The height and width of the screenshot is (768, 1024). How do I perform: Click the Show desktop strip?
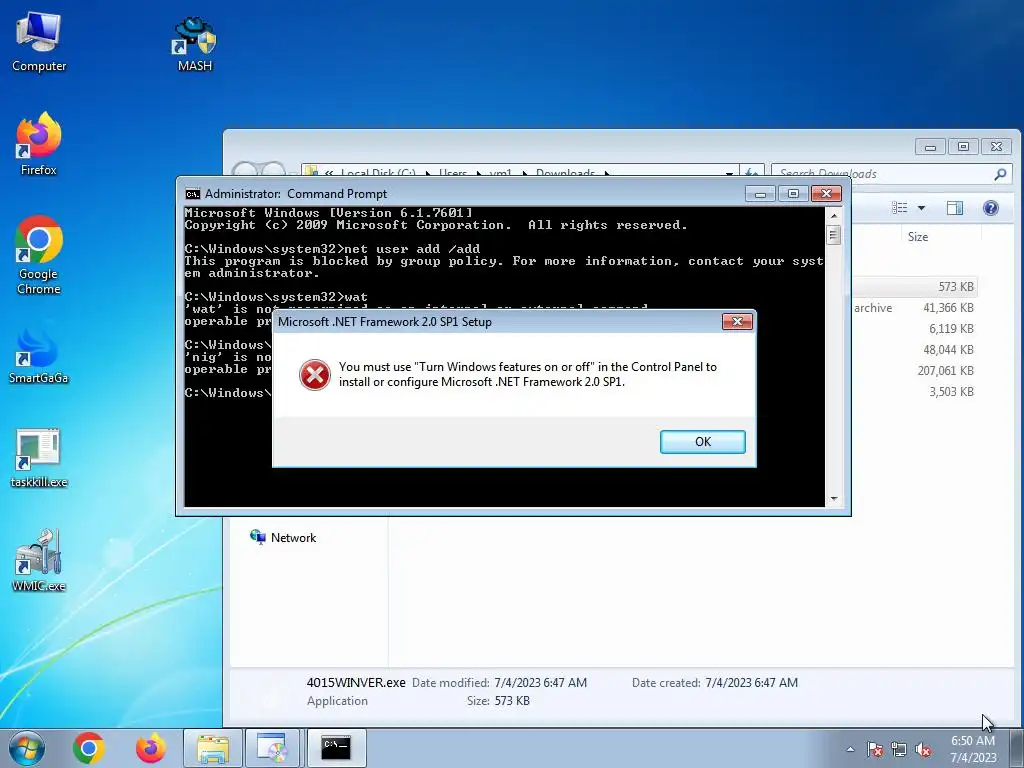(1016, 748)
